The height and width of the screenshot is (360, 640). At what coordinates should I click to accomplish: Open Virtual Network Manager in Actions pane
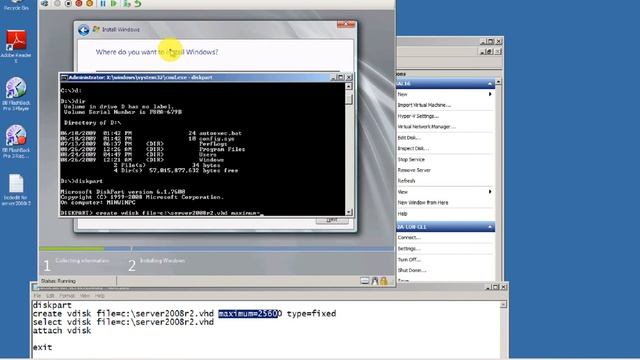click(427, 127)
